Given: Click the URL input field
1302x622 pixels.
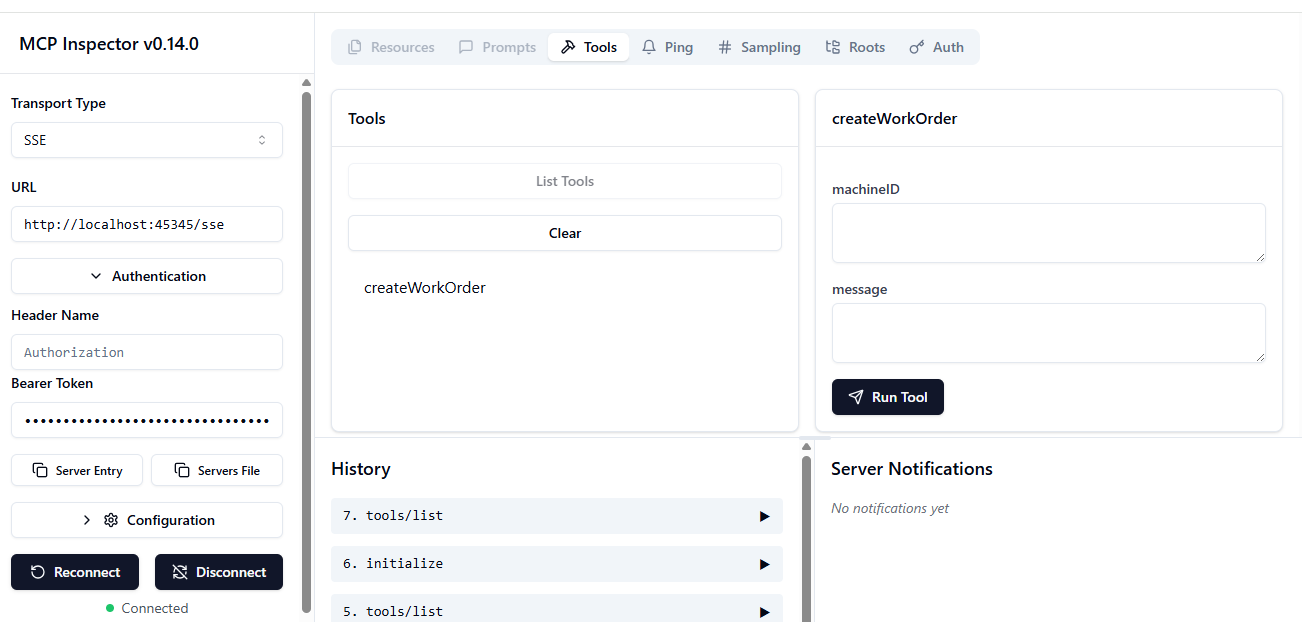Looking at the screenshot, I should click(x=147, y=224).
